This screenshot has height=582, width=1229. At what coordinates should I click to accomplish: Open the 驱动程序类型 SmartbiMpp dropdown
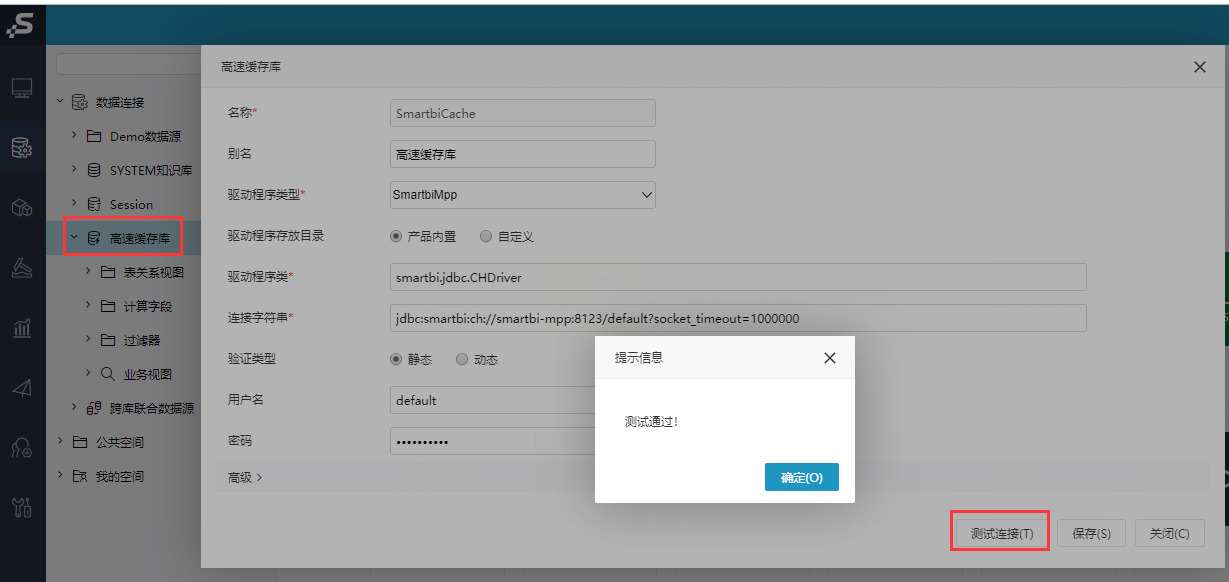pos(523,195)
